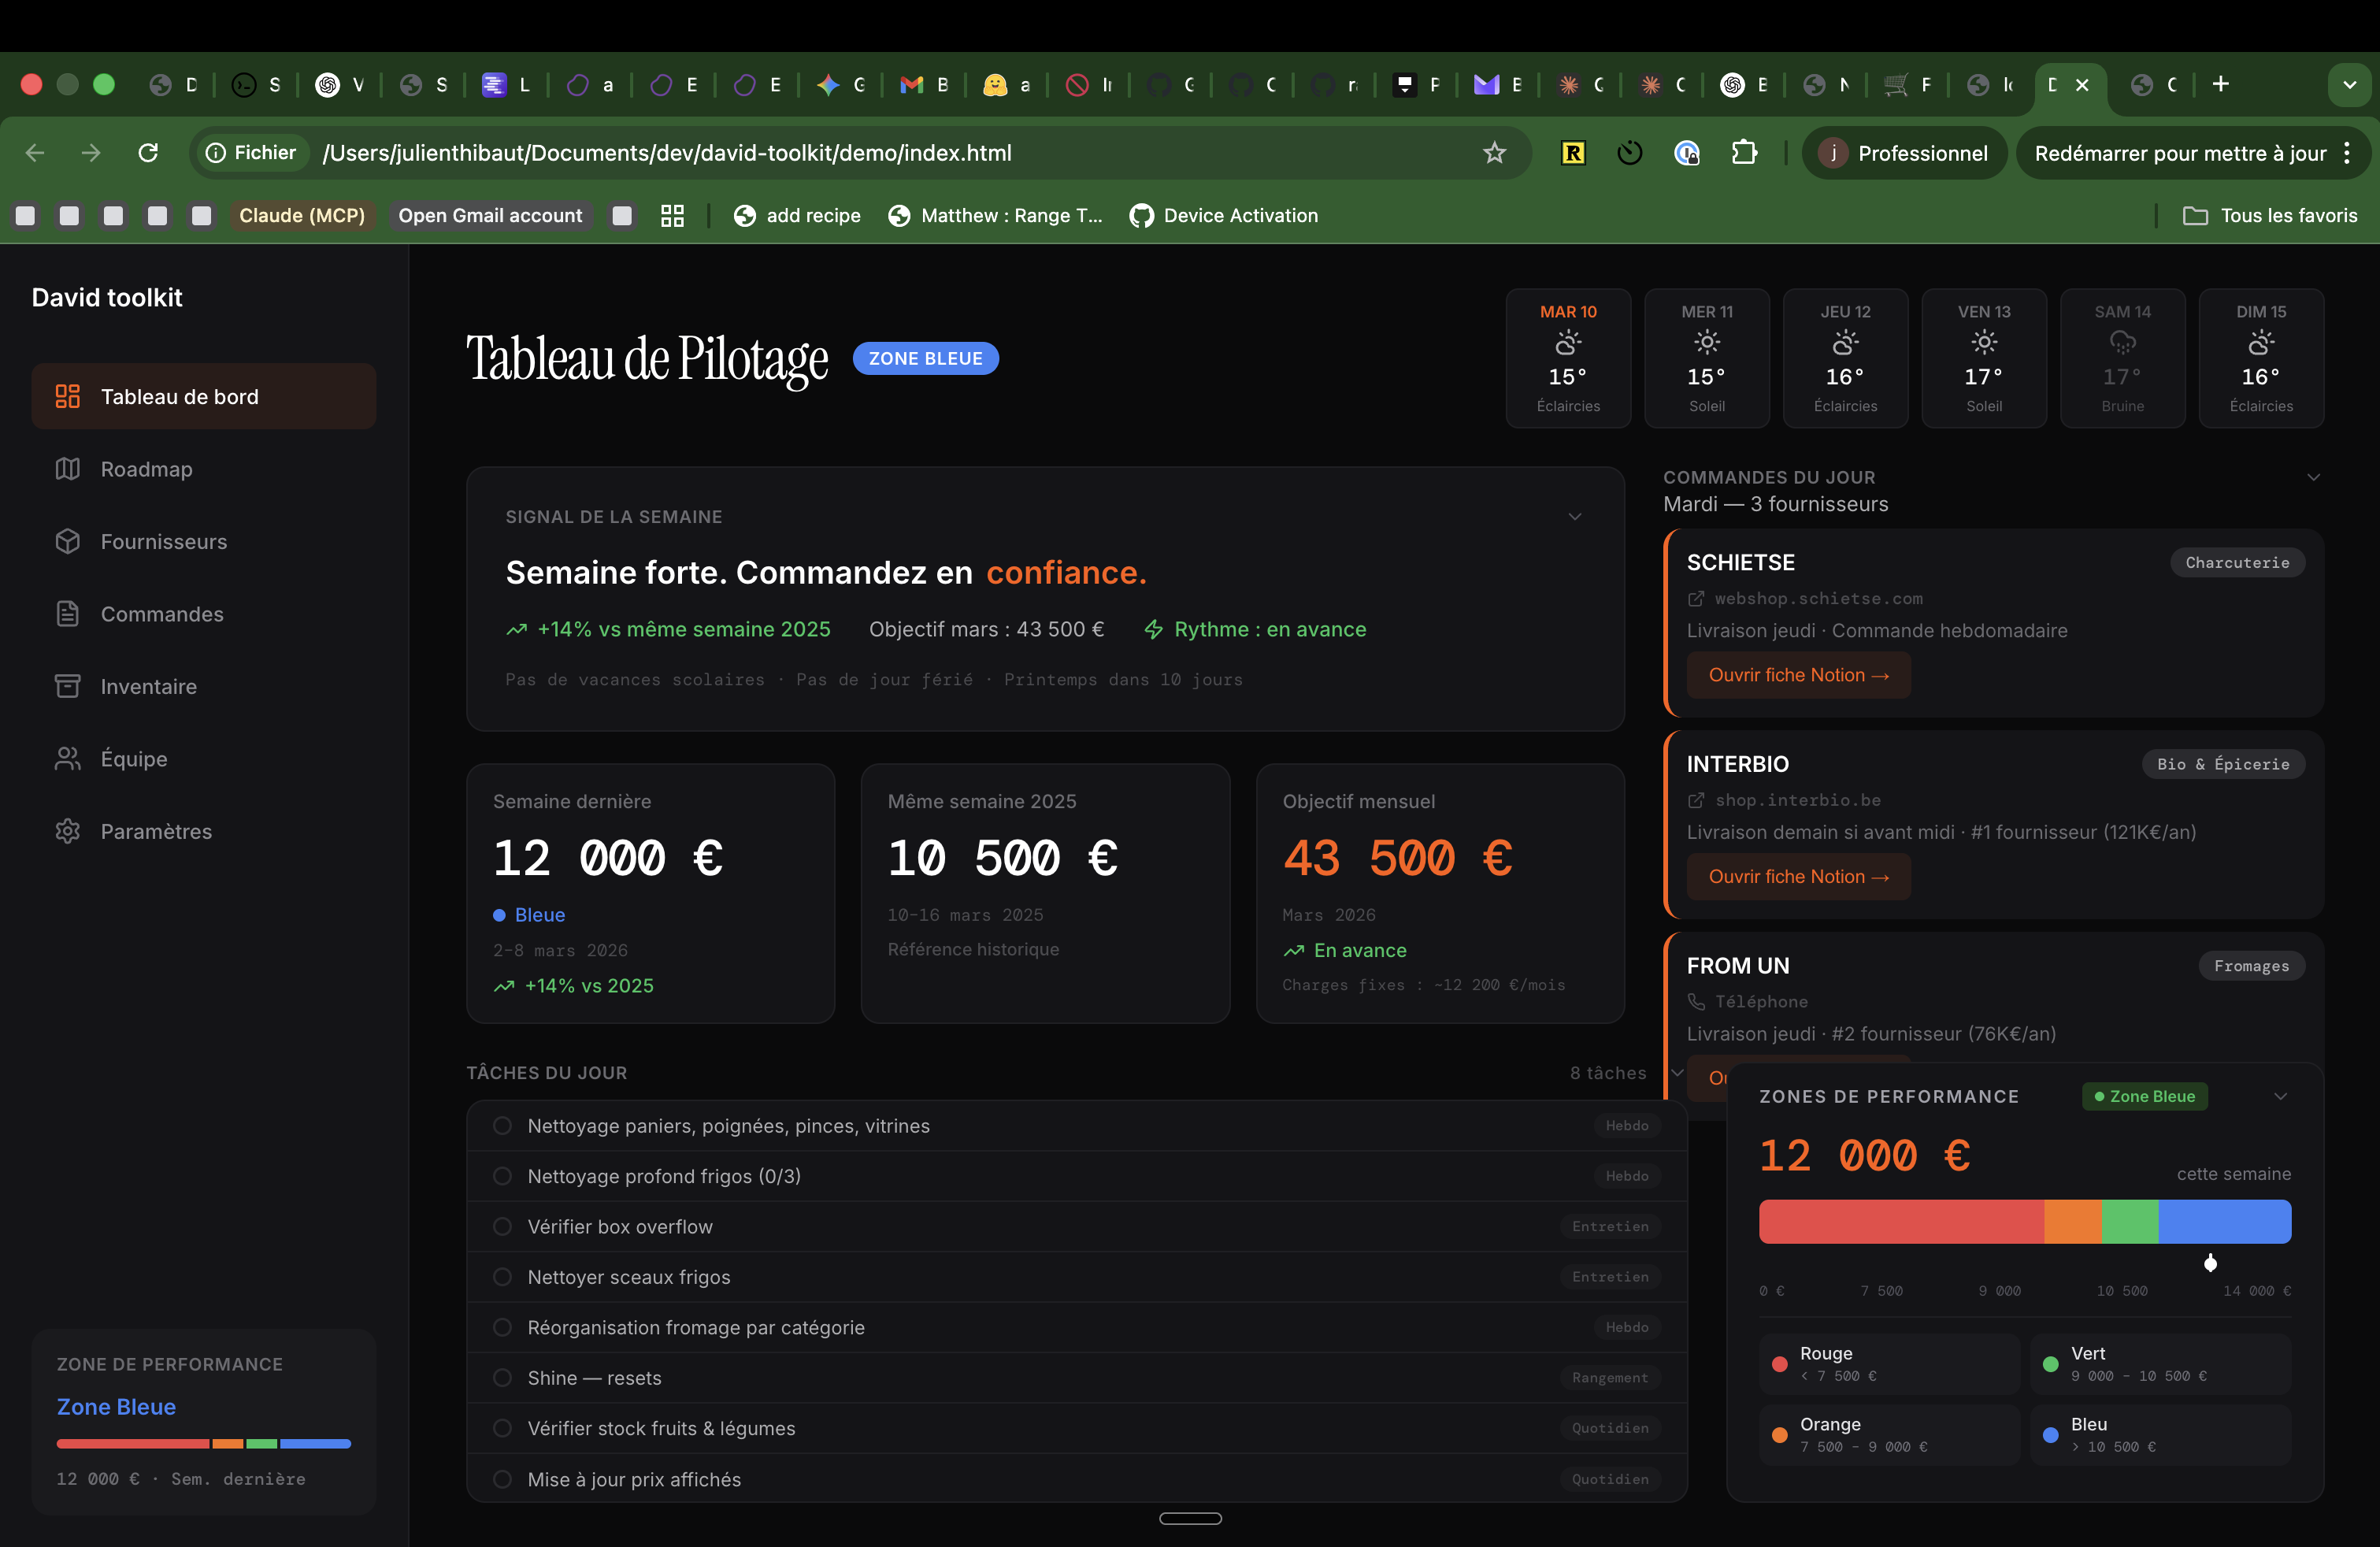Click the Inventaire archive icon

tap(67, 686)
